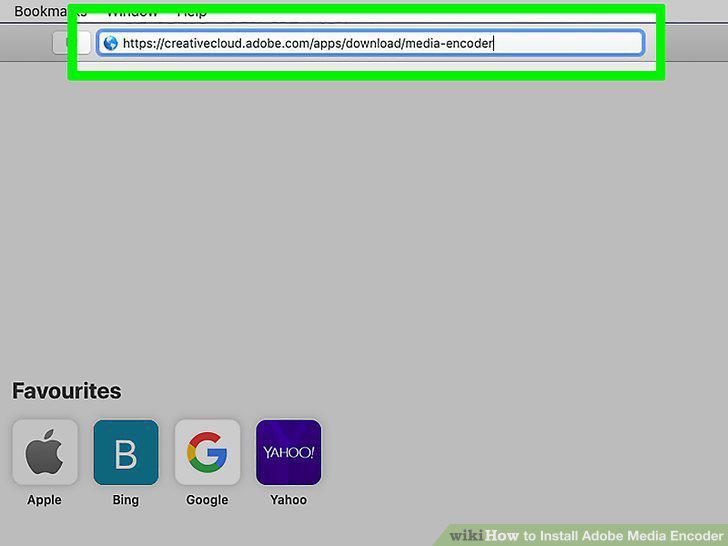Click the Google label under its icon
This screenshot has height=546, width=728.
click(x=207, y=500)
